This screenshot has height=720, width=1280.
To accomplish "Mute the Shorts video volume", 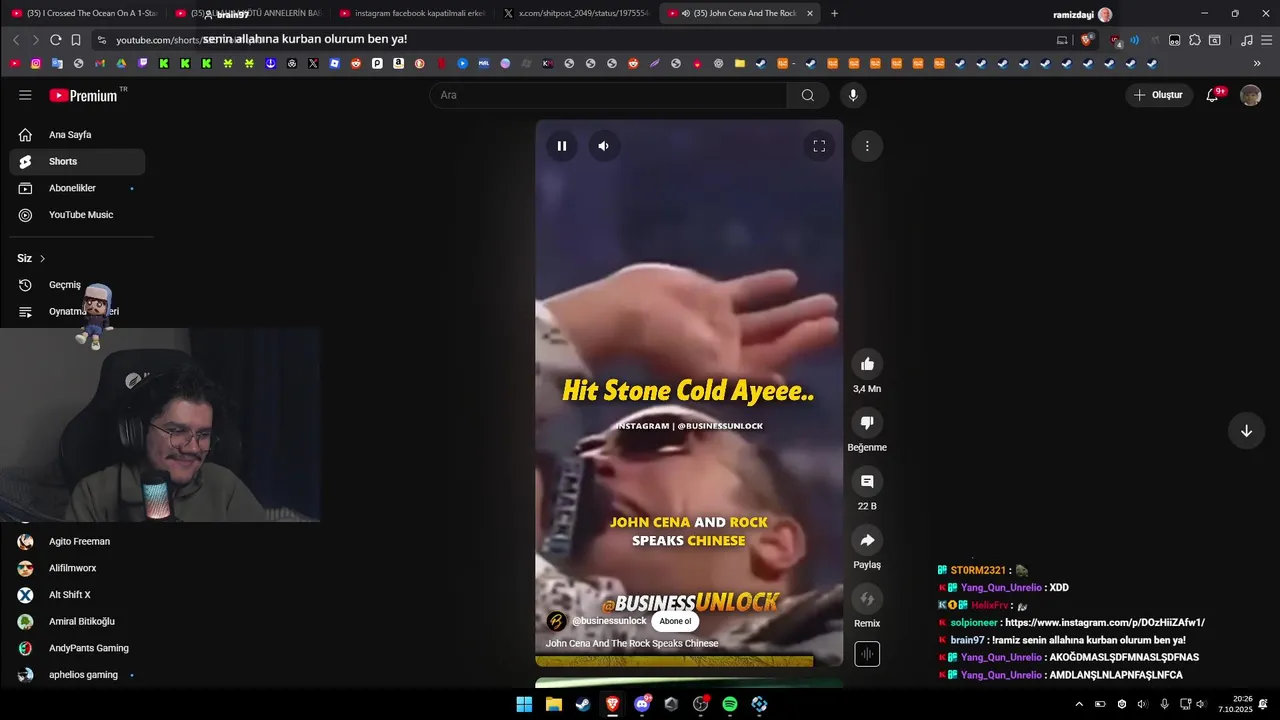I will 603,146.
